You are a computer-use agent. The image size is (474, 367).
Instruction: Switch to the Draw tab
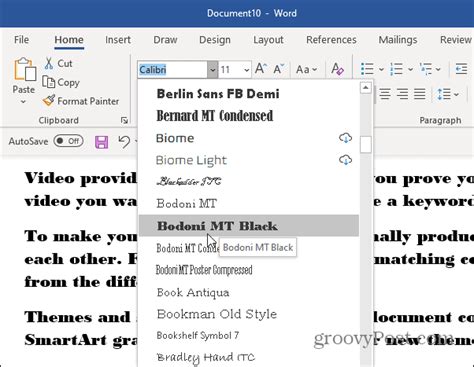(165, 40)
